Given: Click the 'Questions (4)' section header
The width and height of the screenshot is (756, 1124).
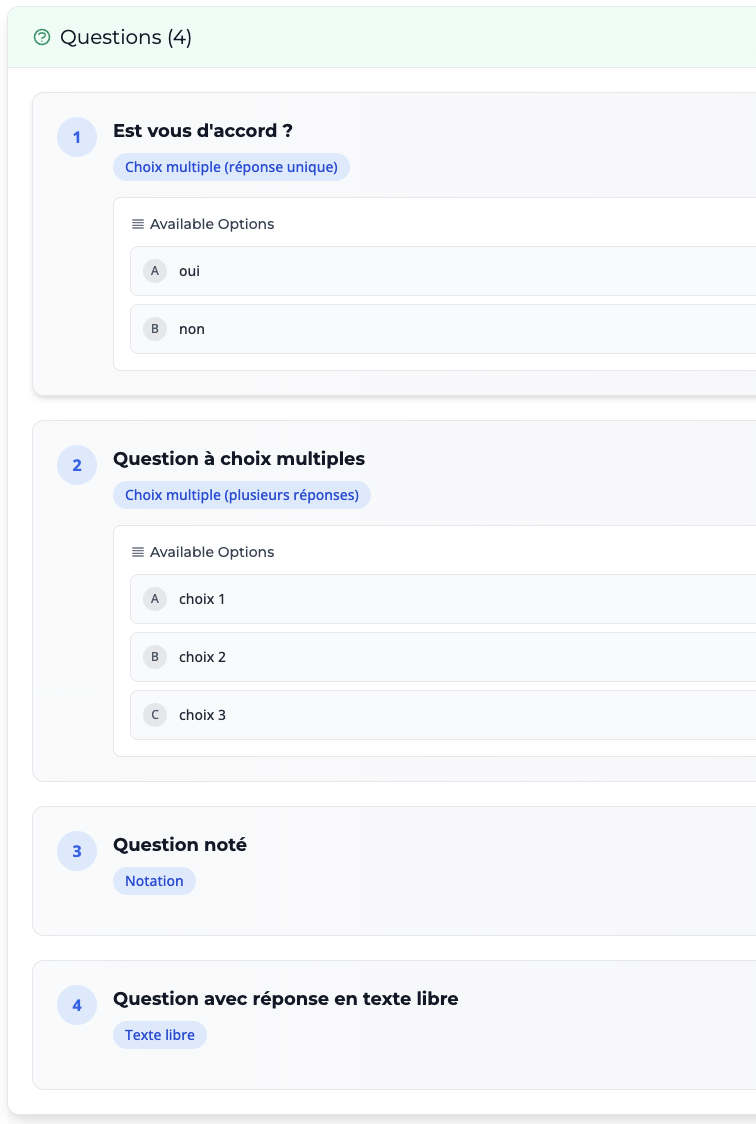Looking at the screenshot, I should tap(126, 37).
